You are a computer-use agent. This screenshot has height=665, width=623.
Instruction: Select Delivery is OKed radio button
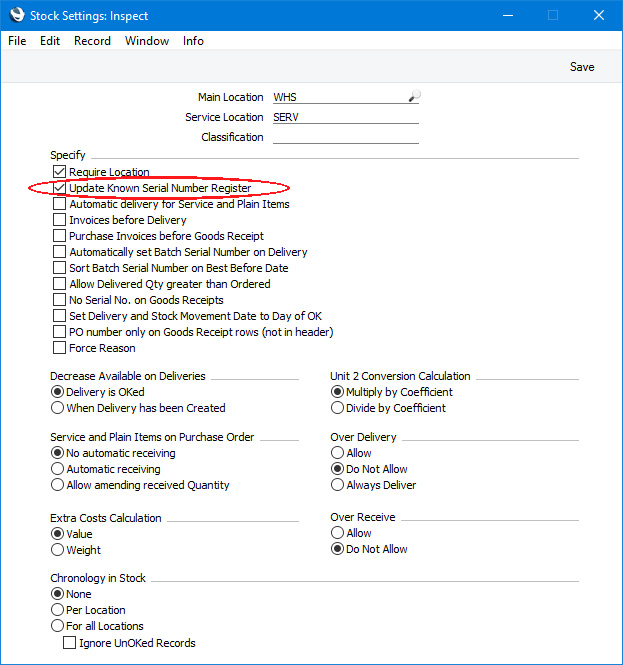tap(57, 392)
